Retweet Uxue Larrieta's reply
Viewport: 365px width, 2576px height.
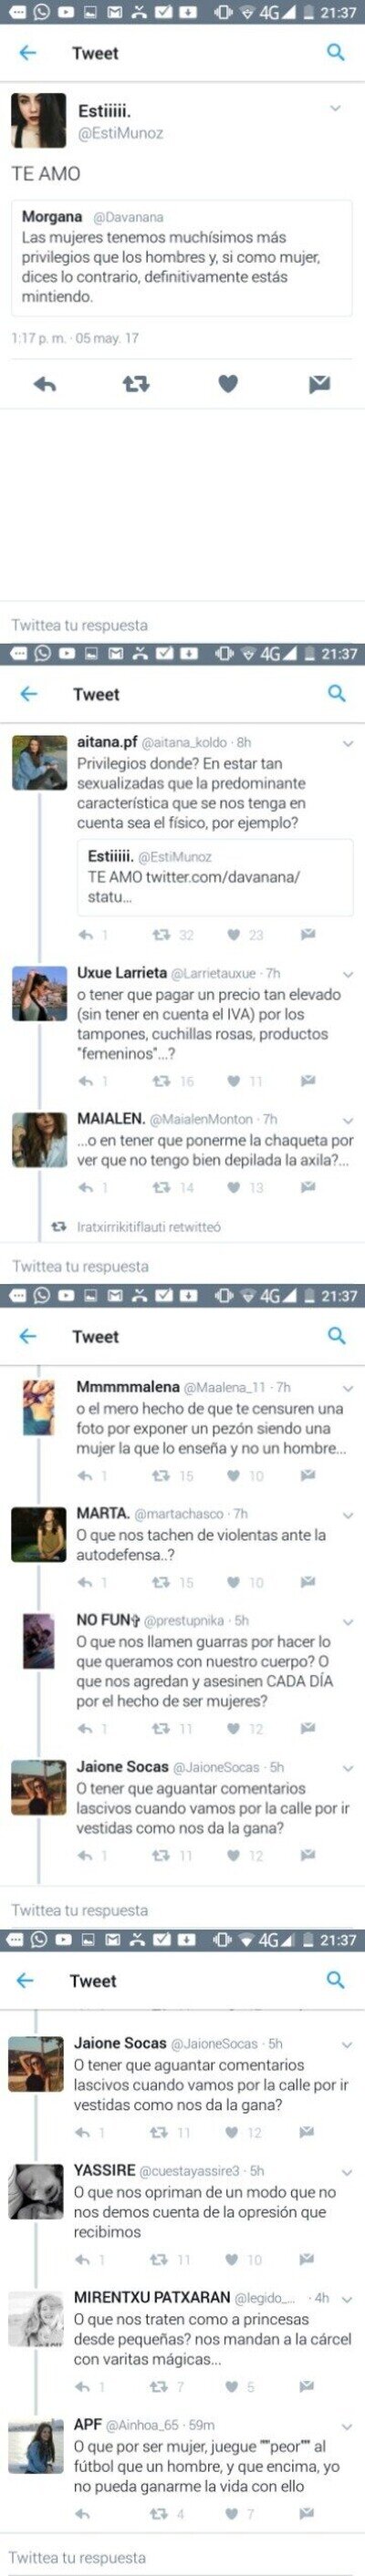click(160, 1081)
